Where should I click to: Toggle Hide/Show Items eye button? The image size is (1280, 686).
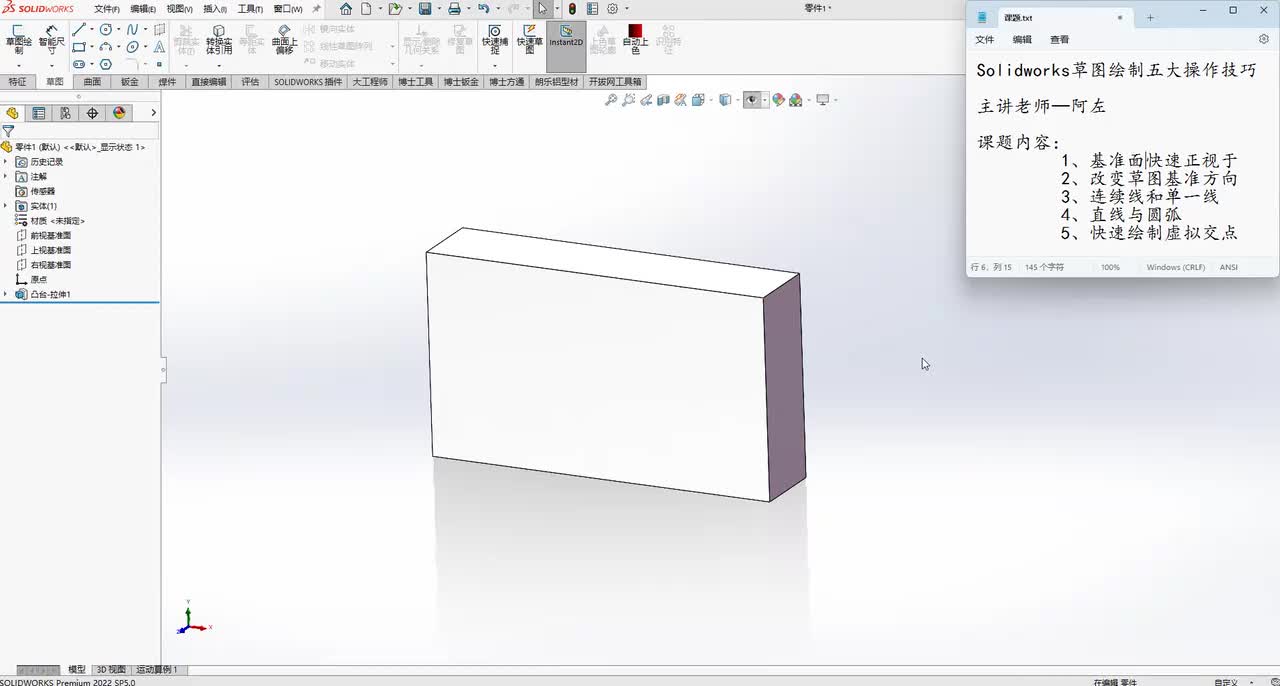pos(751,100)
